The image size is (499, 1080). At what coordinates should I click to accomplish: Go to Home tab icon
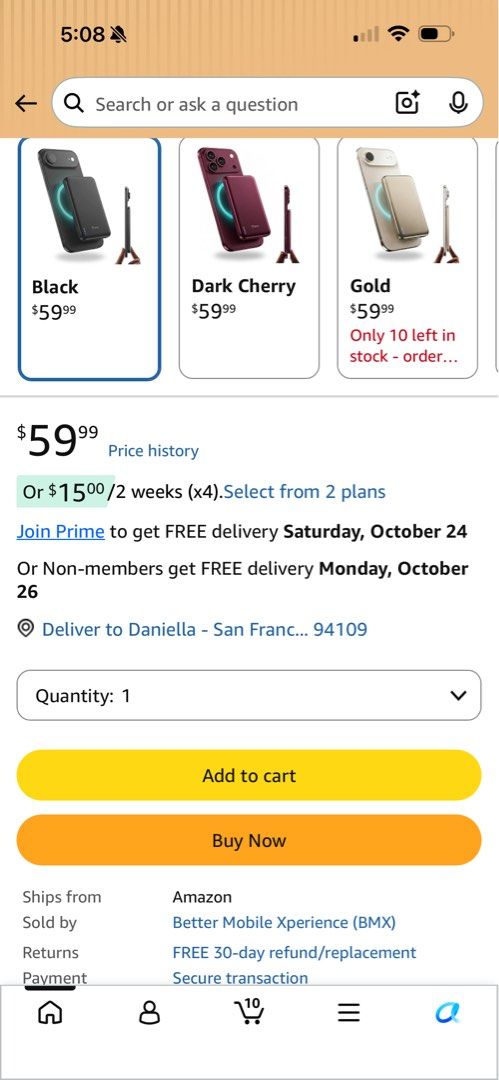click(50, 1012)
